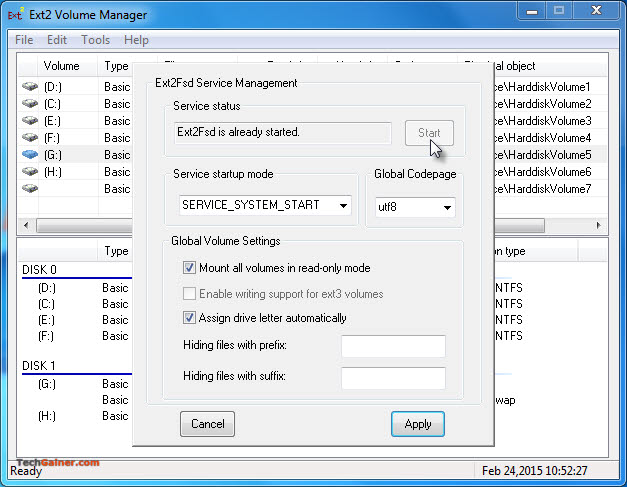Screen dimensions: 627x487
Task: Click the horizontal scrollbar thumb in volume list
Action: click(x=290, y=225)
